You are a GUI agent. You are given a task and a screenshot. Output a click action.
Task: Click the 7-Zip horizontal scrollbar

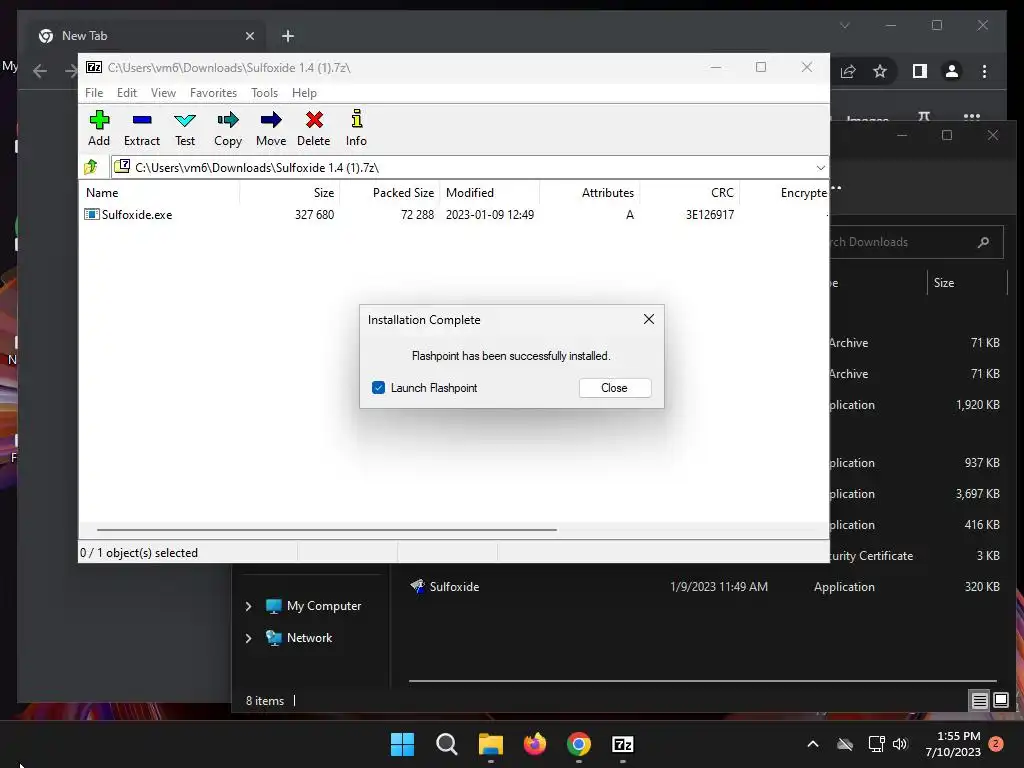(327, 530)
